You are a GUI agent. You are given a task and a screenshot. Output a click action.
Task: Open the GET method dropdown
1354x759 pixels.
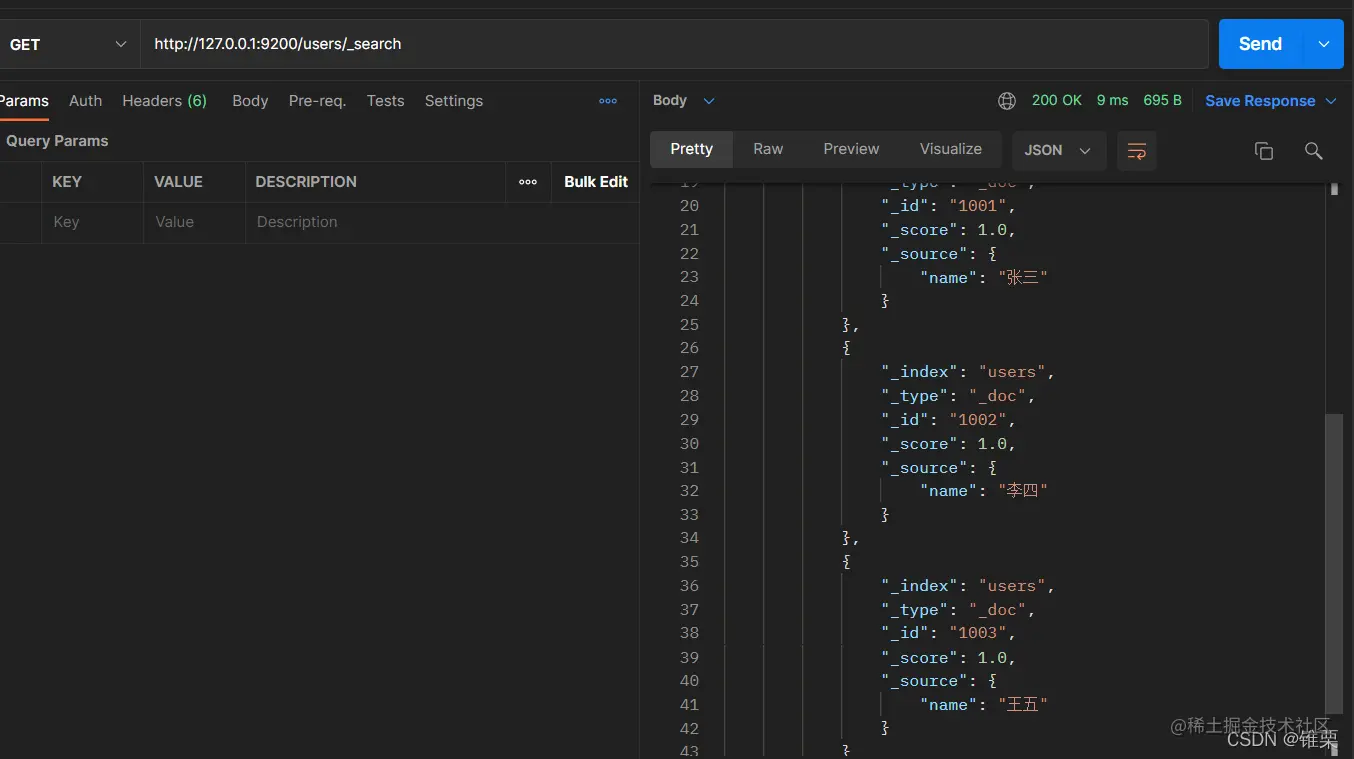68,44
